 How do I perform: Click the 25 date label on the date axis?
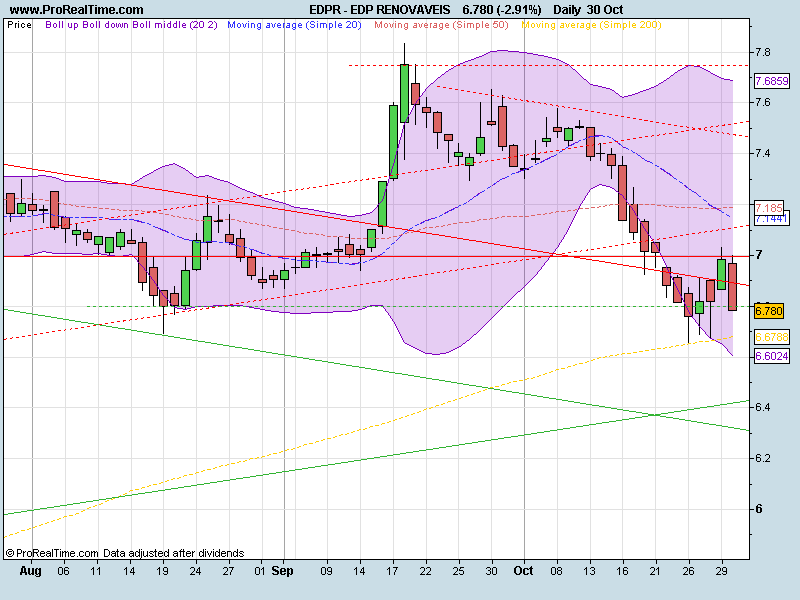pos(458,571)
